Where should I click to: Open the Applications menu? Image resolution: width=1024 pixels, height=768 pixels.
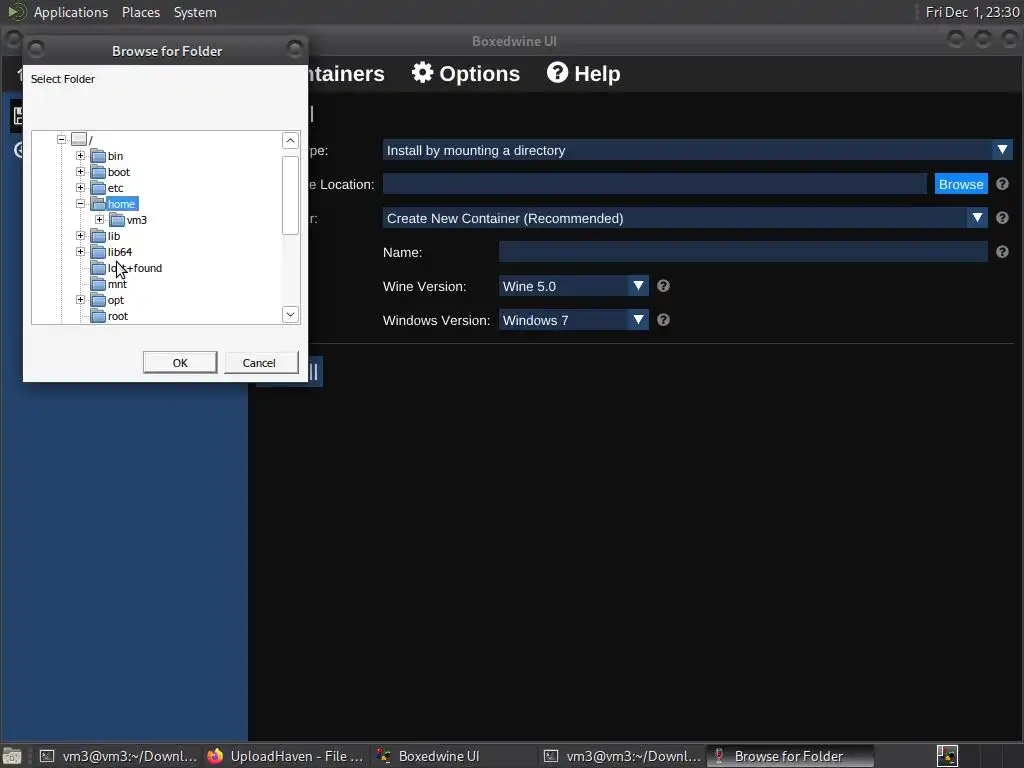pyautogui.click(x=71, y=12)
